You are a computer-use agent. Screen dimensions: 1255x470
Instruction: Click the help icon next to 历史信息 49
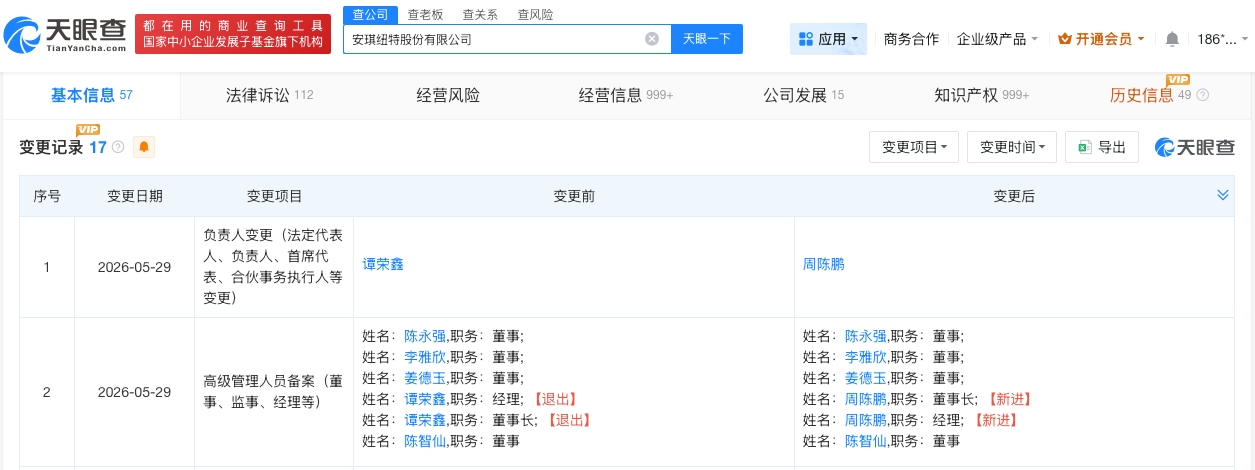pos(1202,95)
